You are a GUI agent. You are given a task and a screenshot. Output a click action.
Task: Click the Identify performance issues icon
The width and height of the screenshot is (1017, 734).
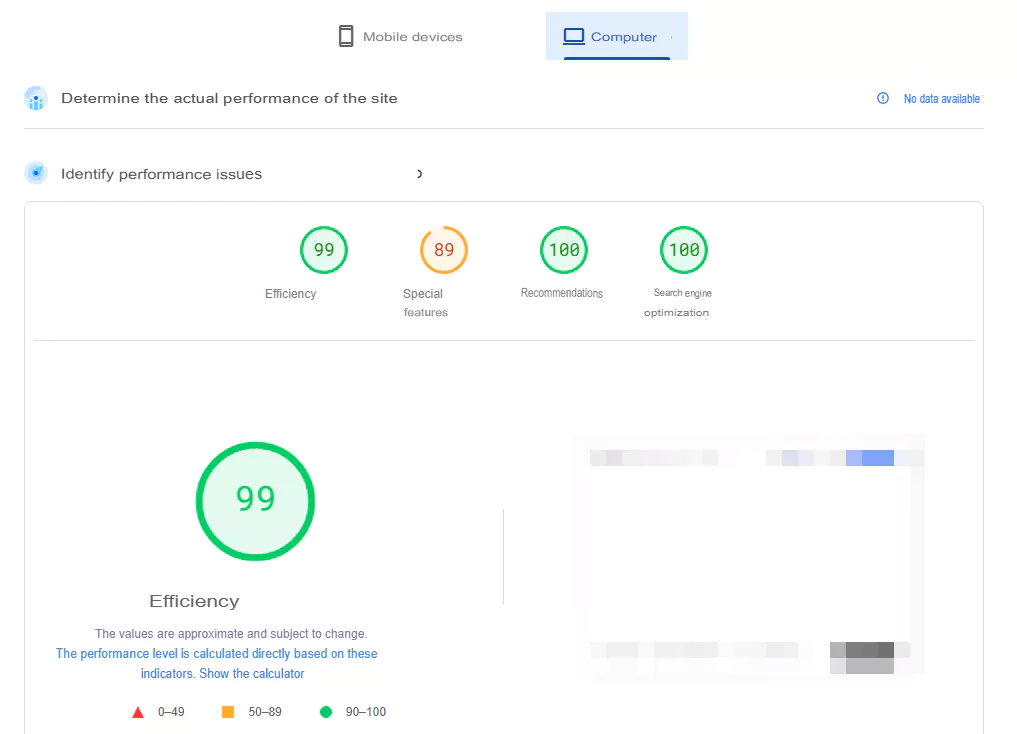[x=36, y=173]
